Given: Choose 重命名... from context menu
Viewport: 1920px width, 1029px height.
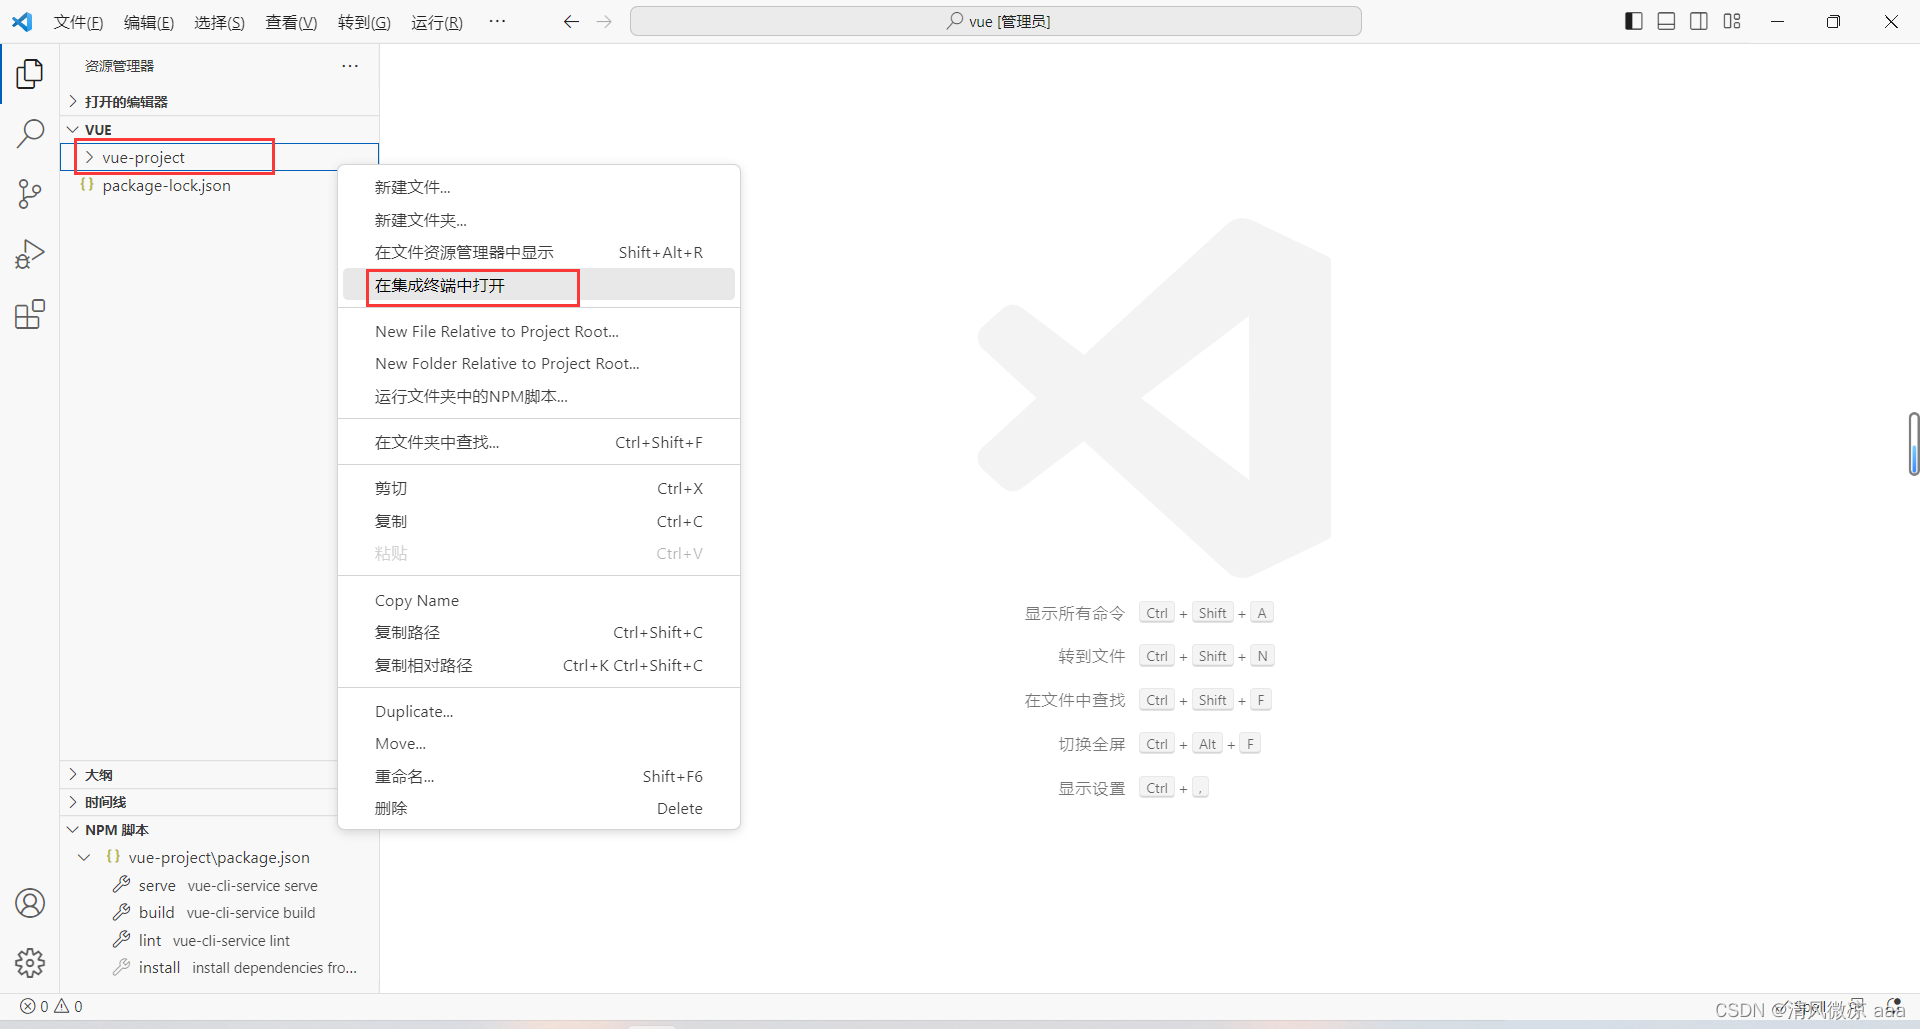Looking at the screenshot, I should (x=539, y=776).
